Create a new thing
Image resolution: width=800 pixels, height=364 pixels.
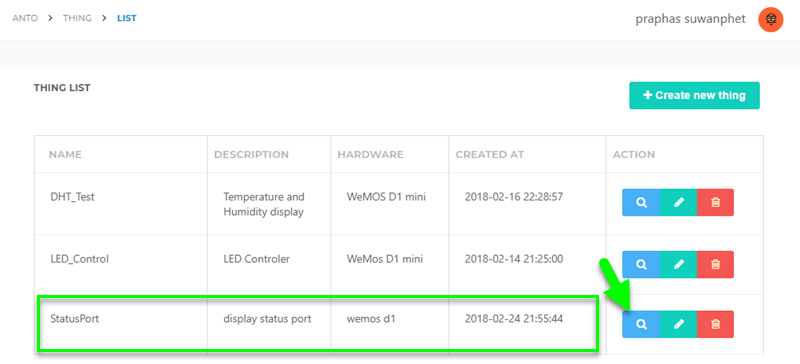[694, 95]
